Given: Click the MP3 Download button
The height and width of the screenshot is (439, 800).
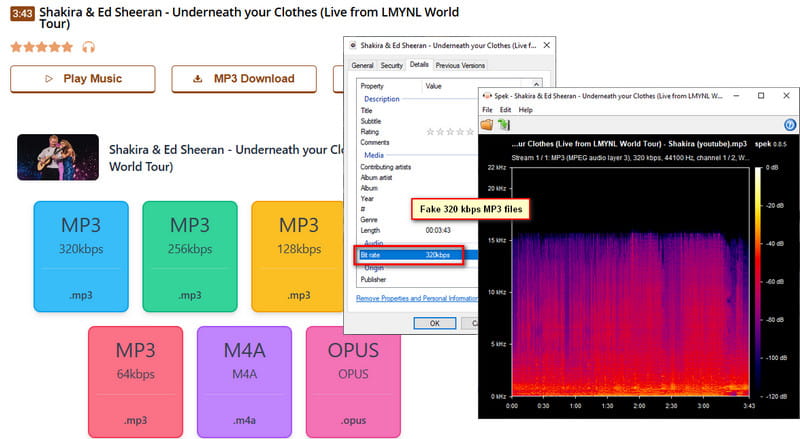Looking at the screenshot, I should pos(244,79).
